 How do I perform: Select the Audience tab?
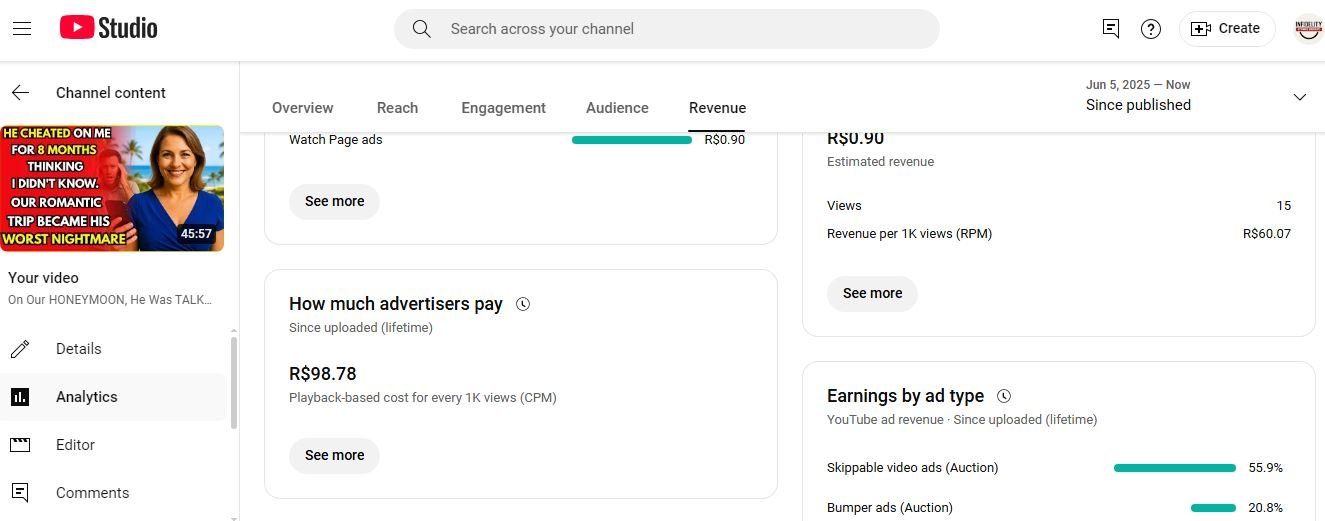[x=617, y=108]
